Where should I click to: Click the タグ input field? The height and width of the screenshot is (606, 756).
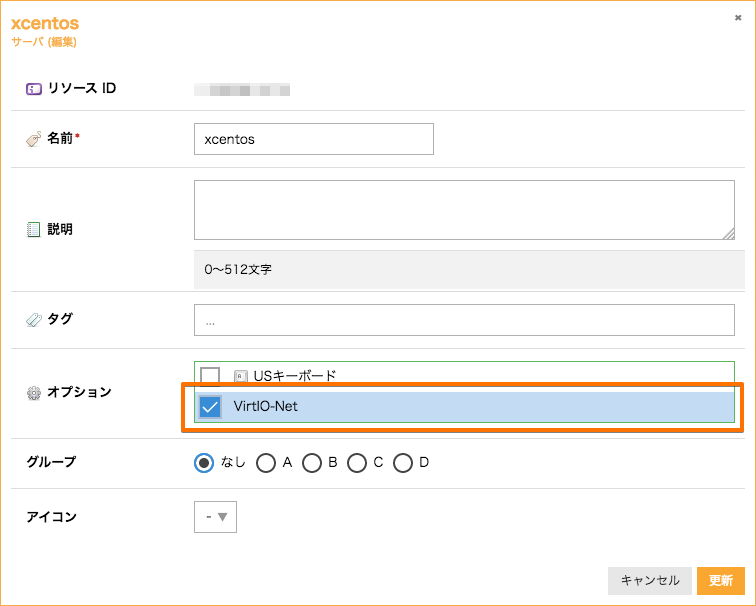pyautogui.click(x=464, y=320)
